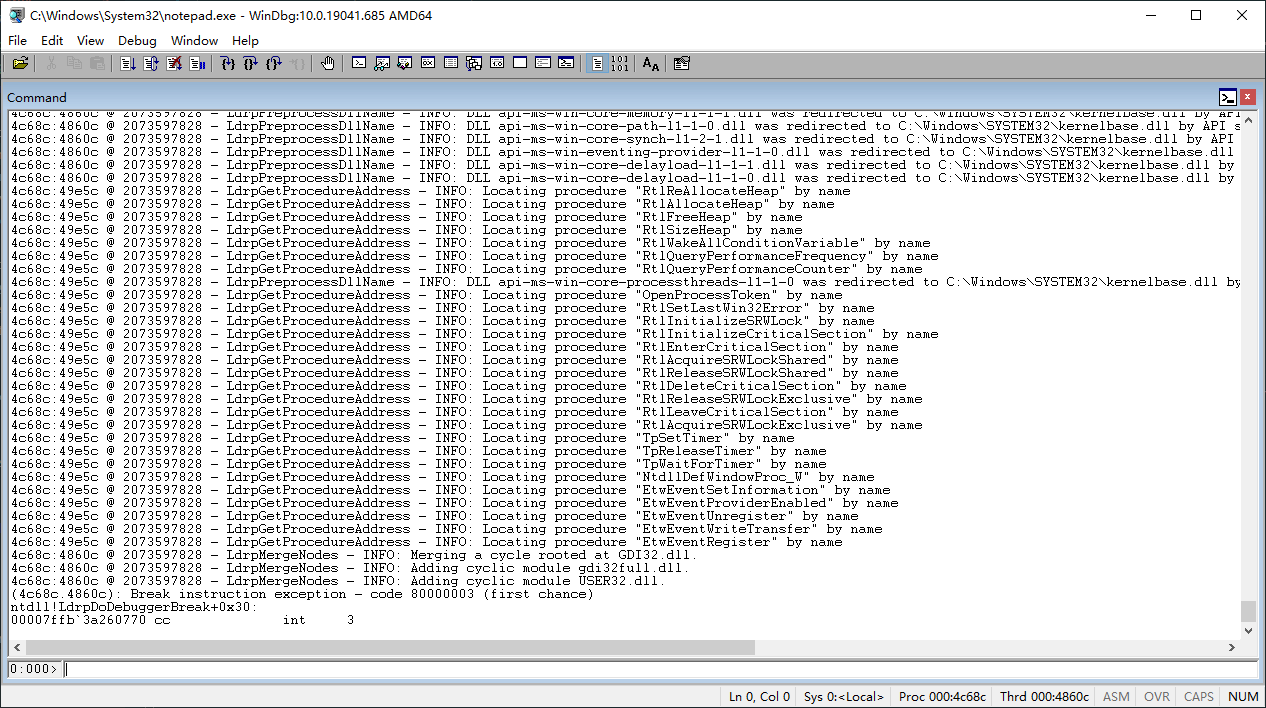Click the Stop debugging toolbar icon
This screenshot has height=708, width=1266.
(174, 63)
